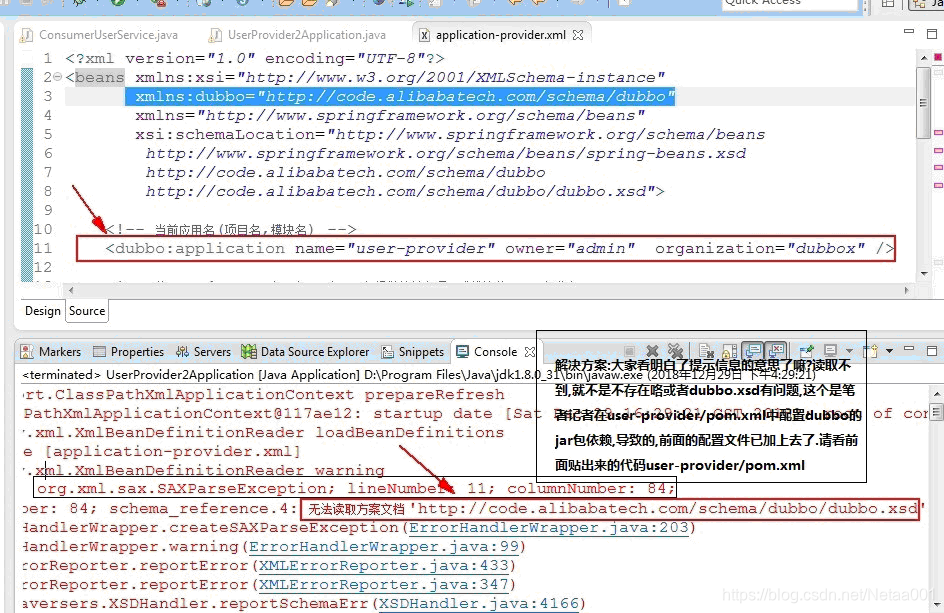Click the highlighted xmlns:dubbo attribute on line 3
This screenshot has width=944, height=613.
coord(400,96)
